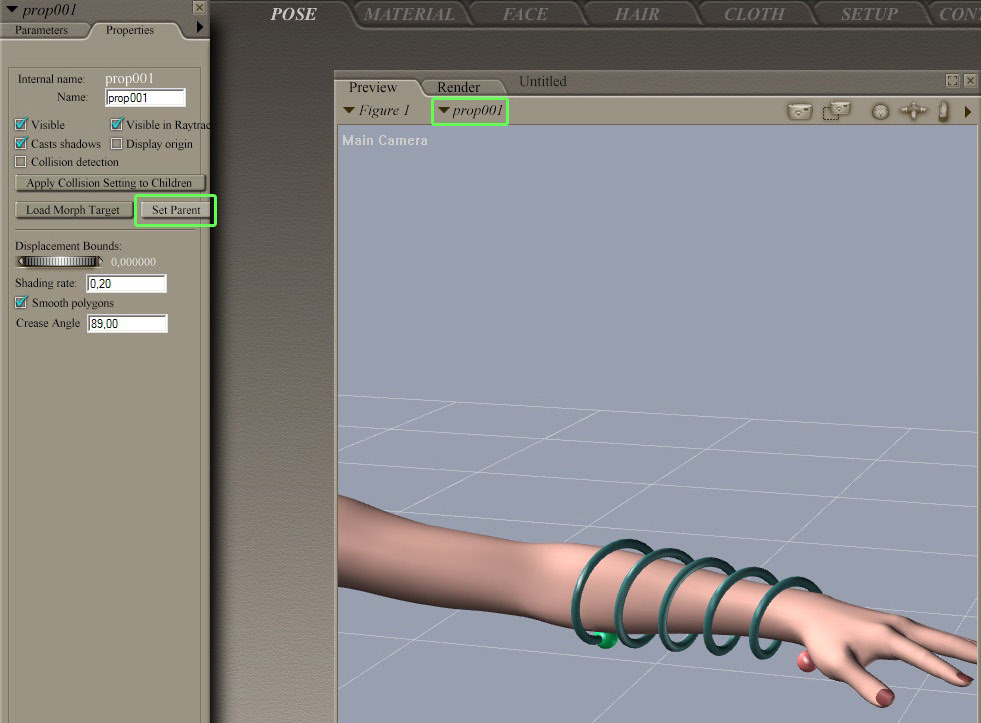This screenshot has width=981, height=723.
Task: Switch to the Parameters tab
Action: [x=41, y=30]
